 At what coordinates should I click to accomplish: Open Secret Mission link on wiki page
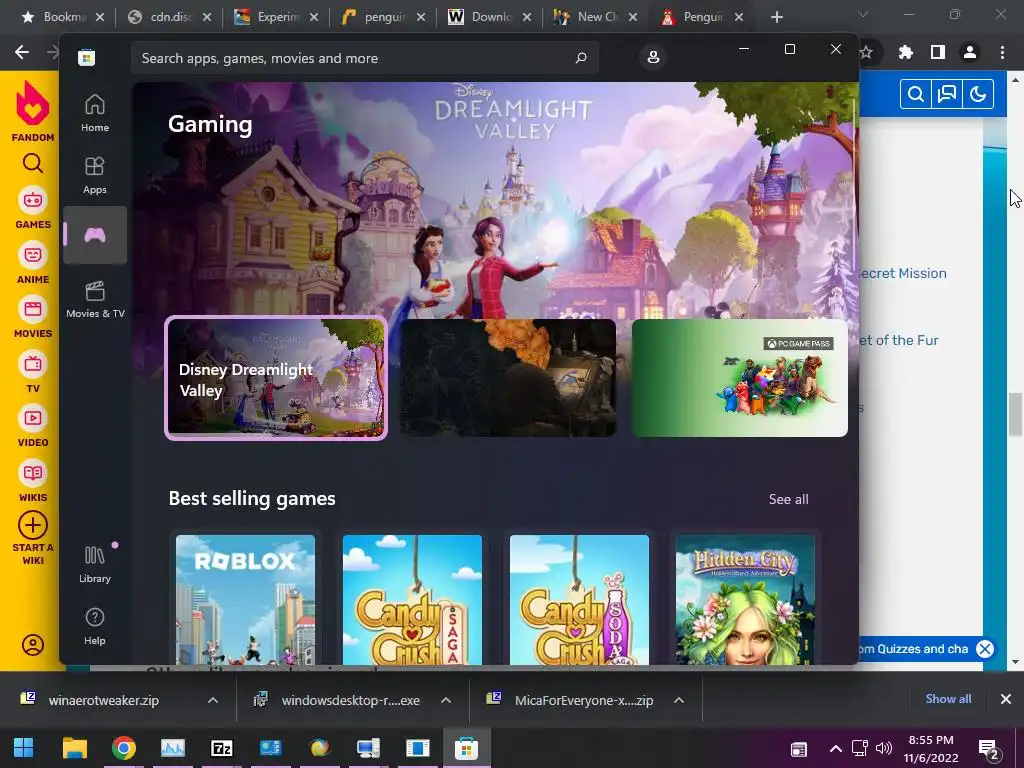click(903, 273)
